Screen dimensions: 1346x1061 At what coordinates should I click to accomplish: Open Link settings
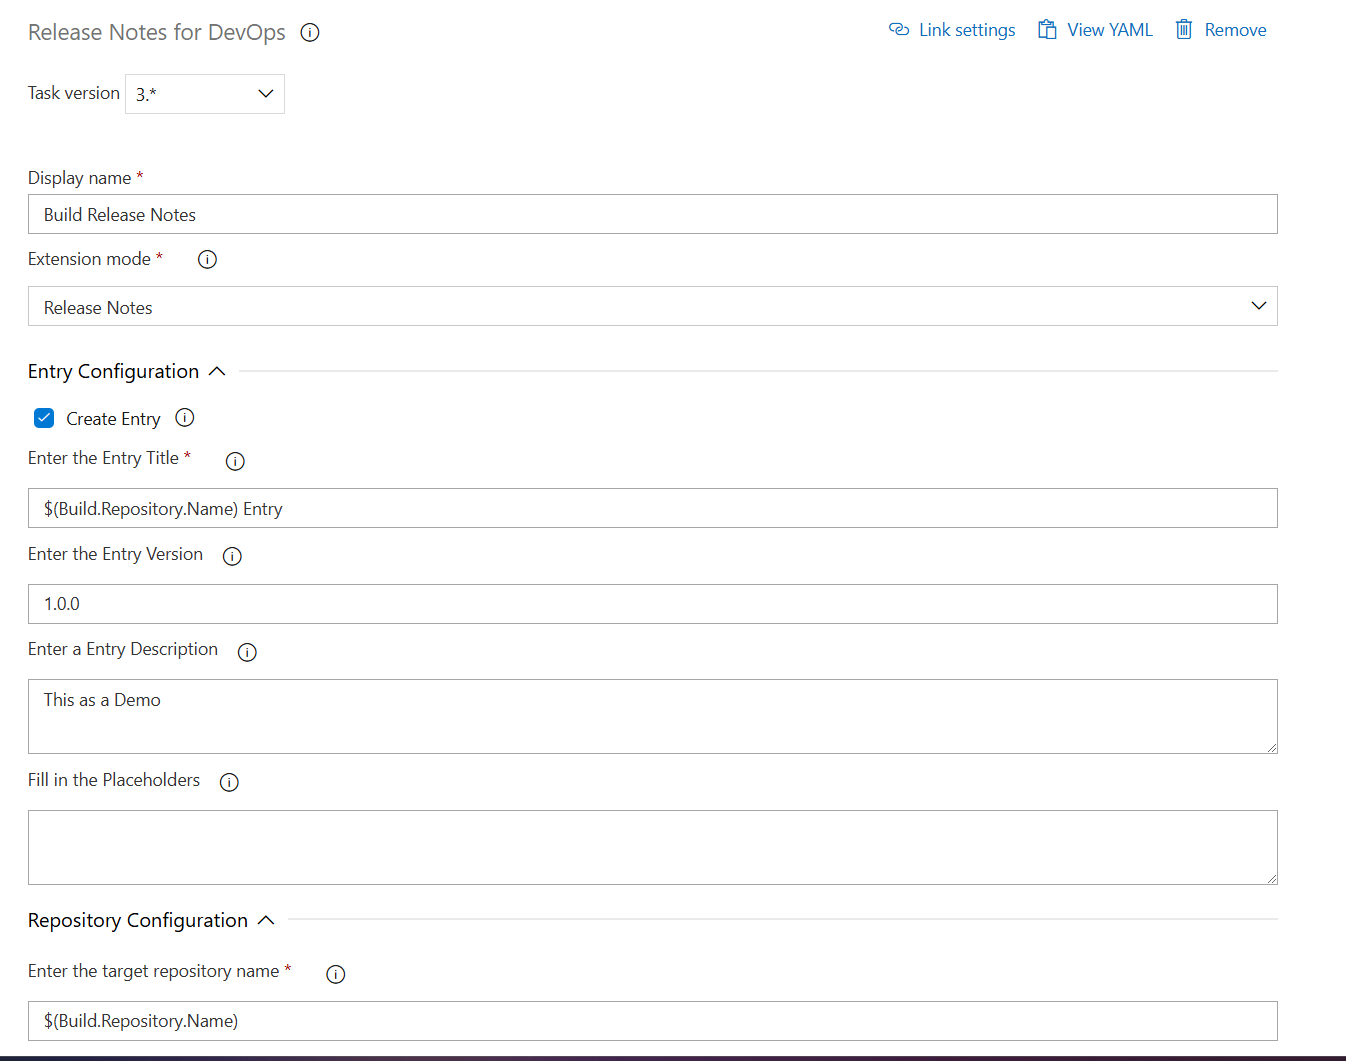[951, 29]
